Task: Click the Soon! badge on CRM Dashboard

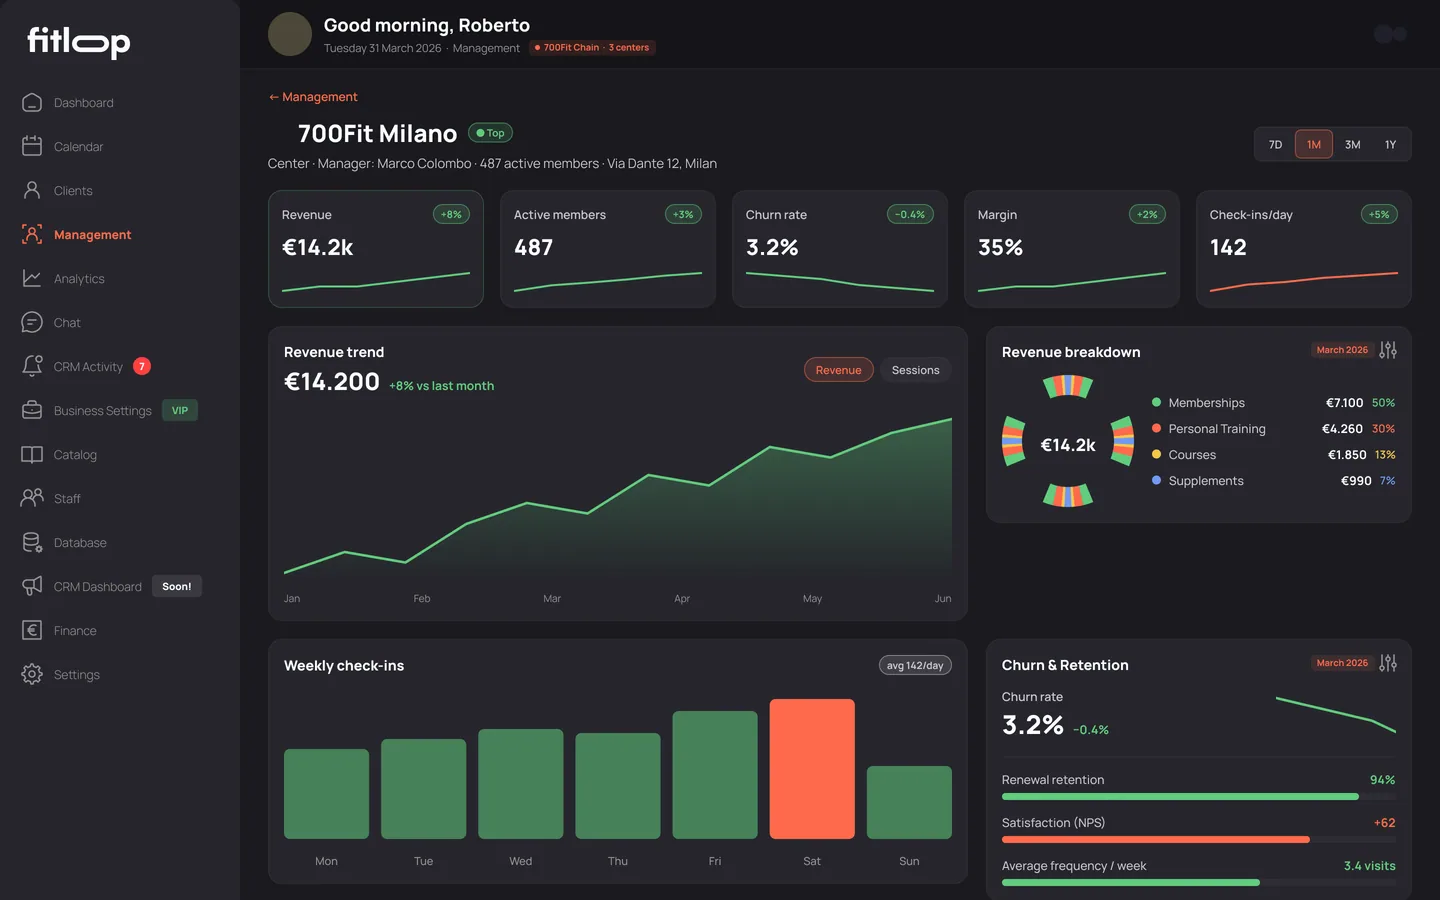Action: click(177, 586)
